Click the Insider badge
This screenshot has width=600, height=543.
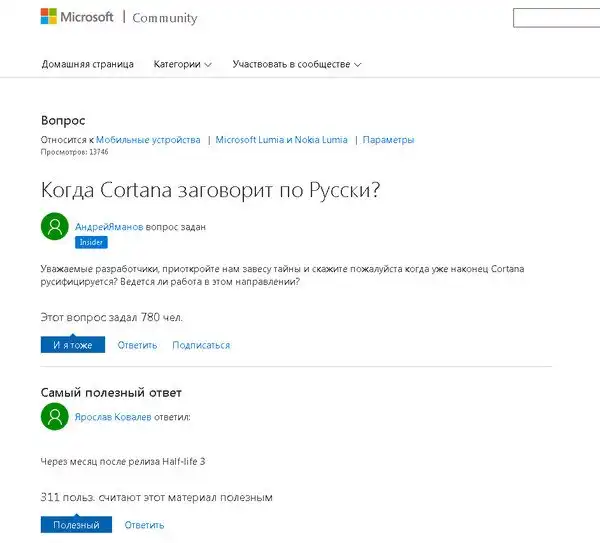point(91,242)
